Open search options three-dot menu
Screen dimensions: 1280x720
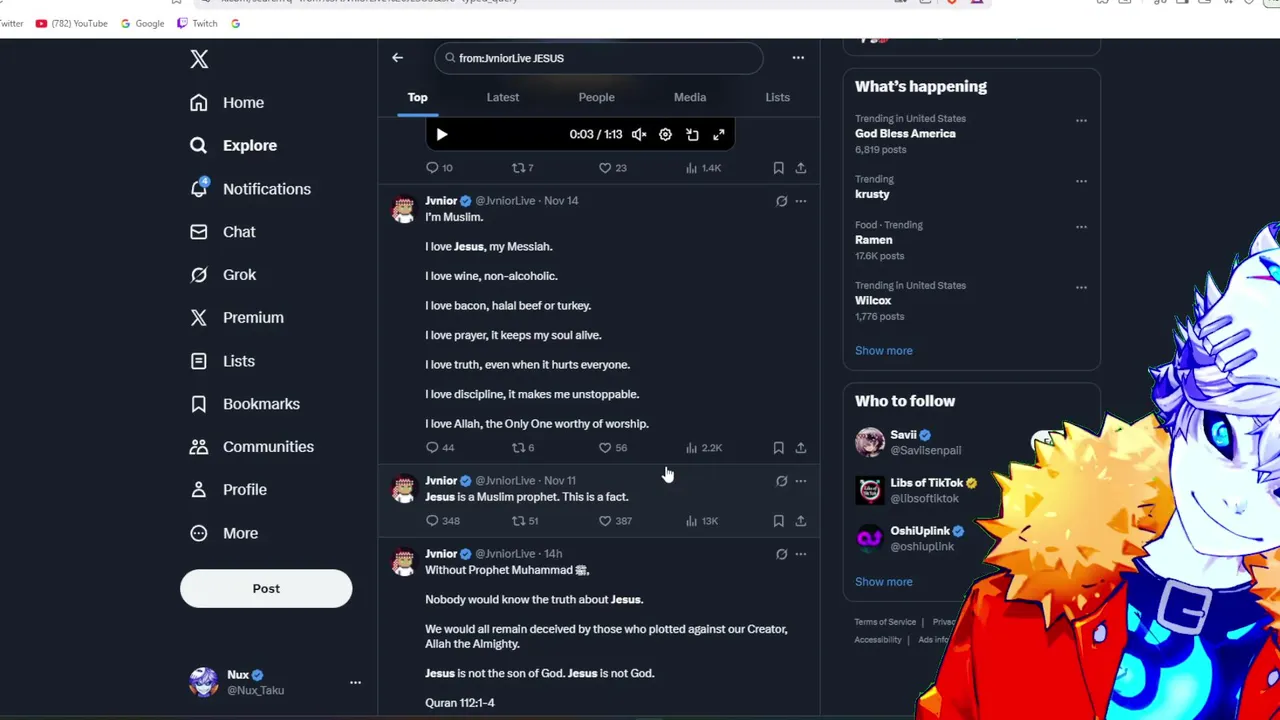coord(798,58)
